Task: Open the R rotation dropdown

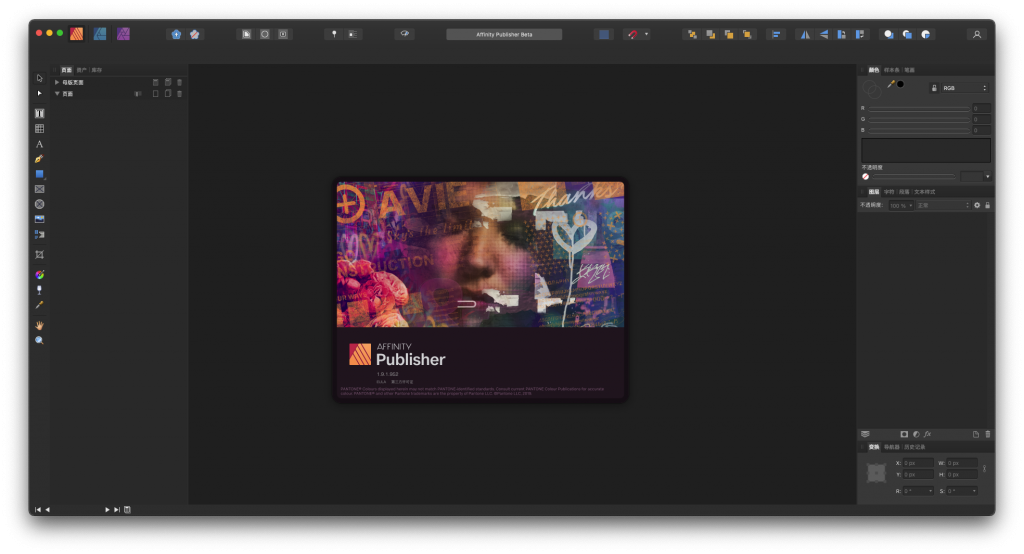Action: pos(930,491)
